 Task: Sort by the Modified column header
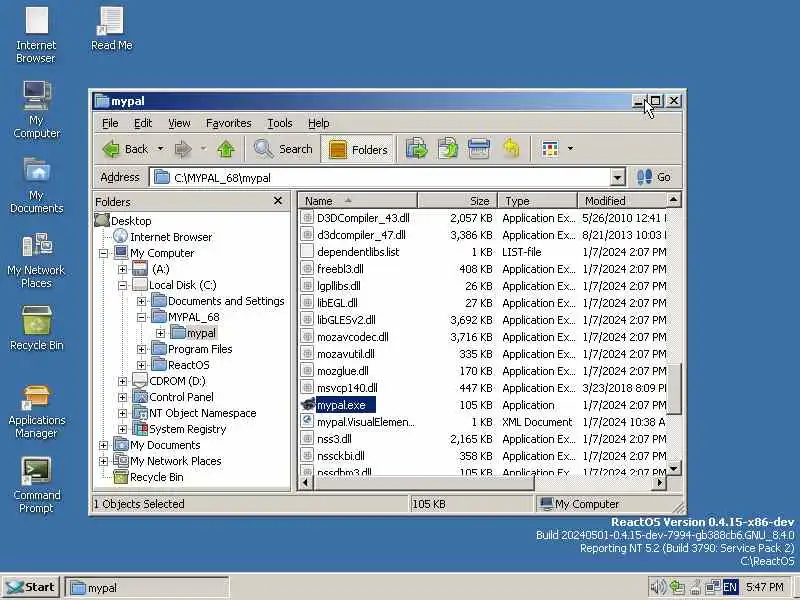click(x=622, y=201)
